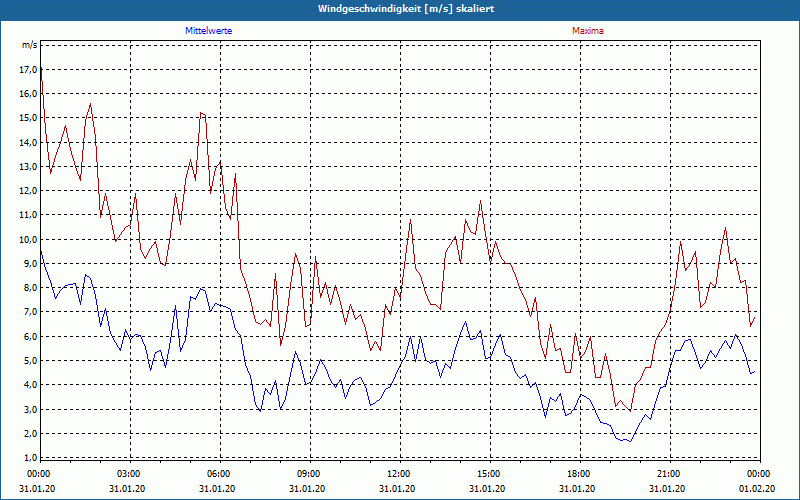Screen dimensions: 800x500
Task: Click the 14,0 y-axis value
Action: pyautogui.click(x=28, y=142)
